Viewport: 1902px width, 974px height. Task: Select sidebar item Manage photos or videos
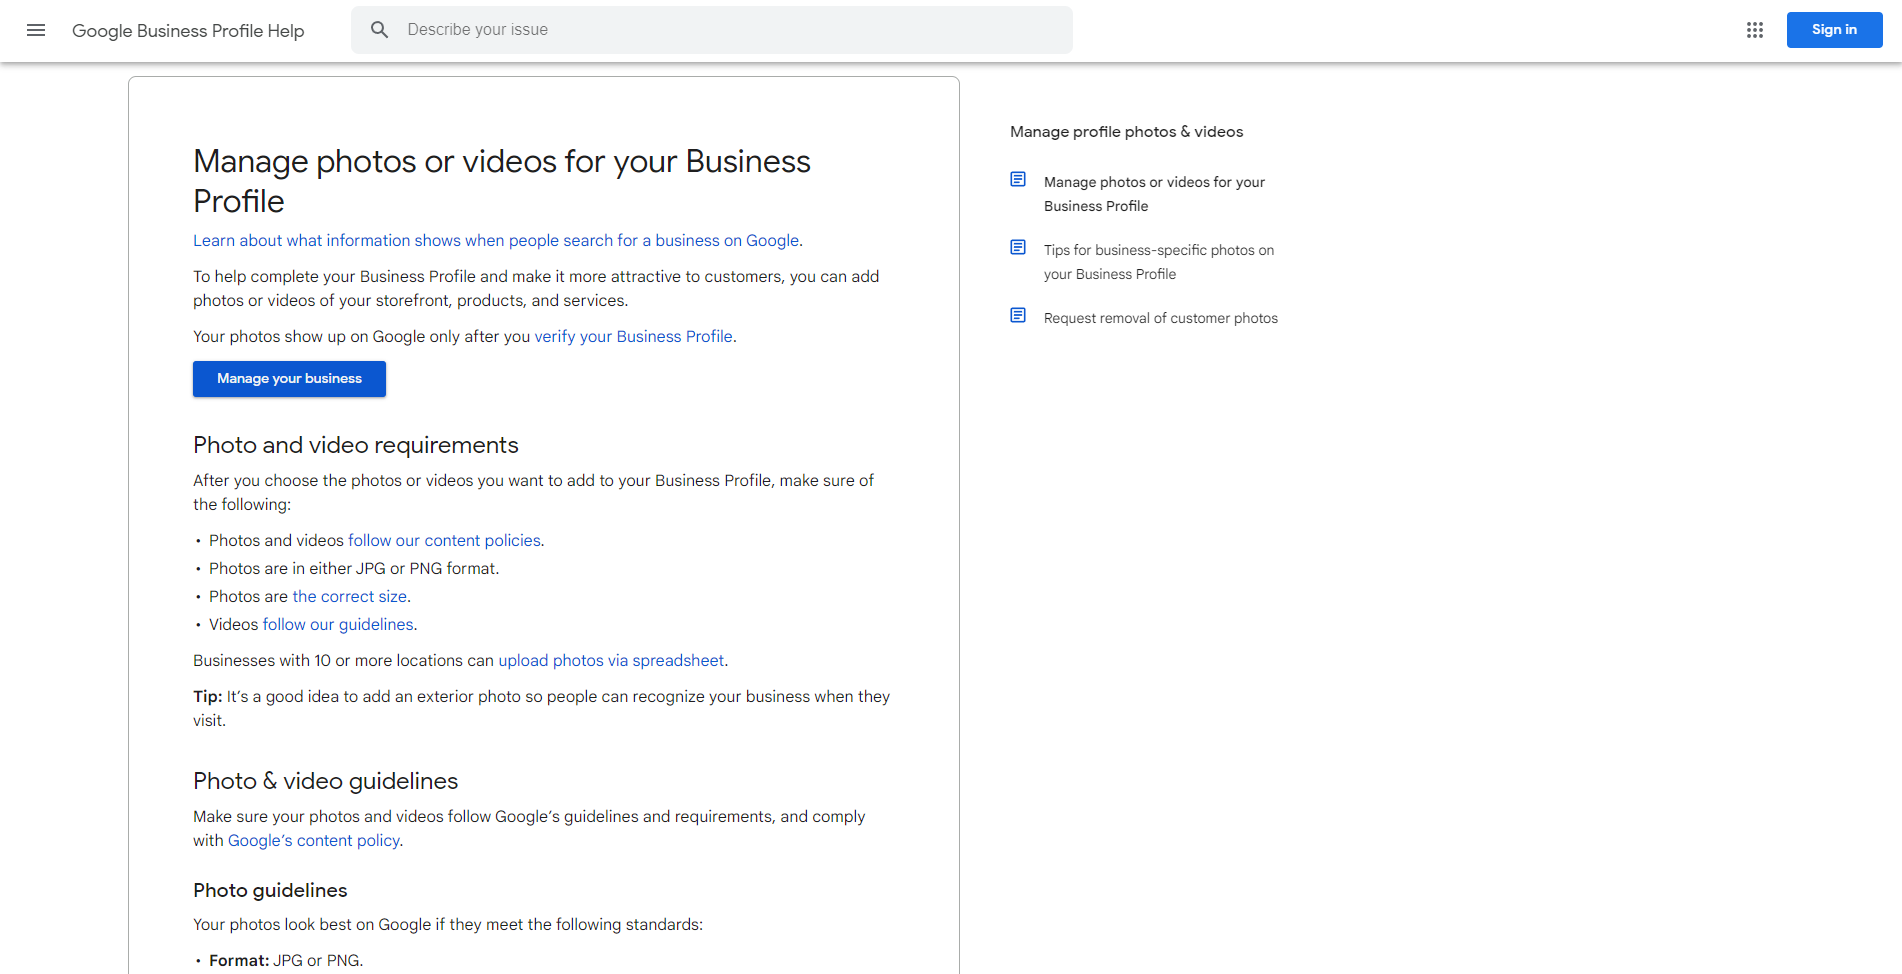[1154, 194]
